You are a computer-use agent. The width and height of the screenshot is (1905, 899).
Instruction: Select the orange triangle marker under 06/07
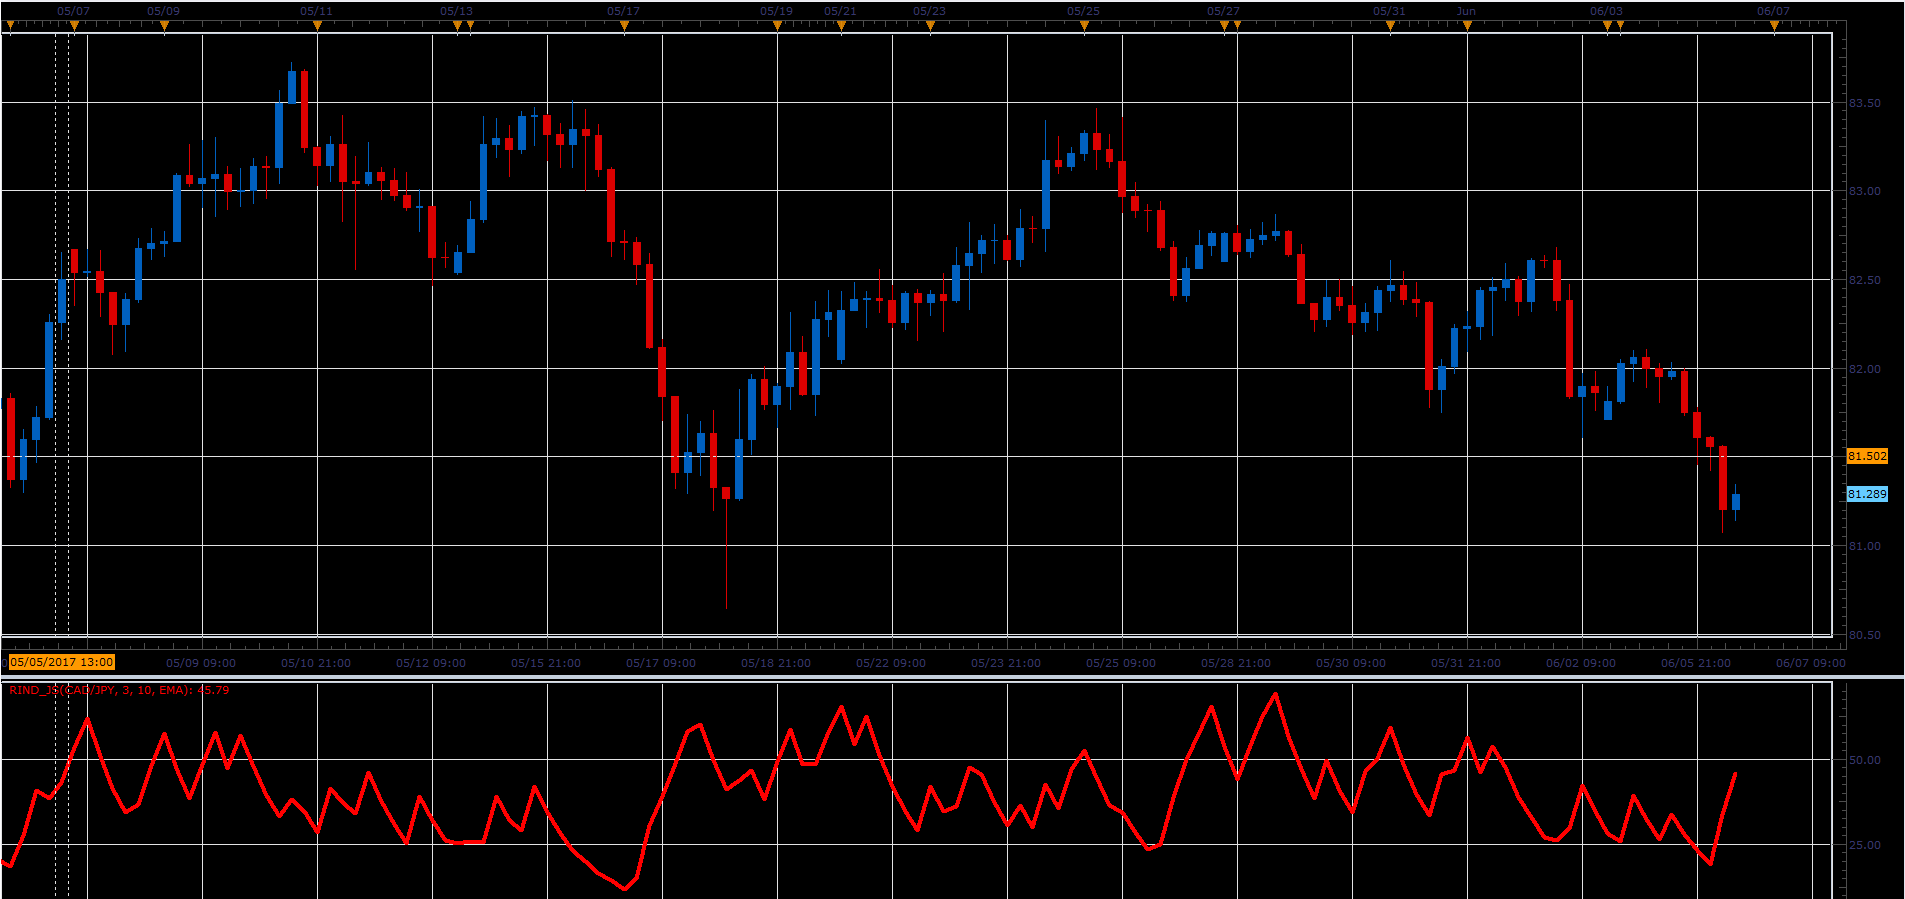click(1775, 27)
